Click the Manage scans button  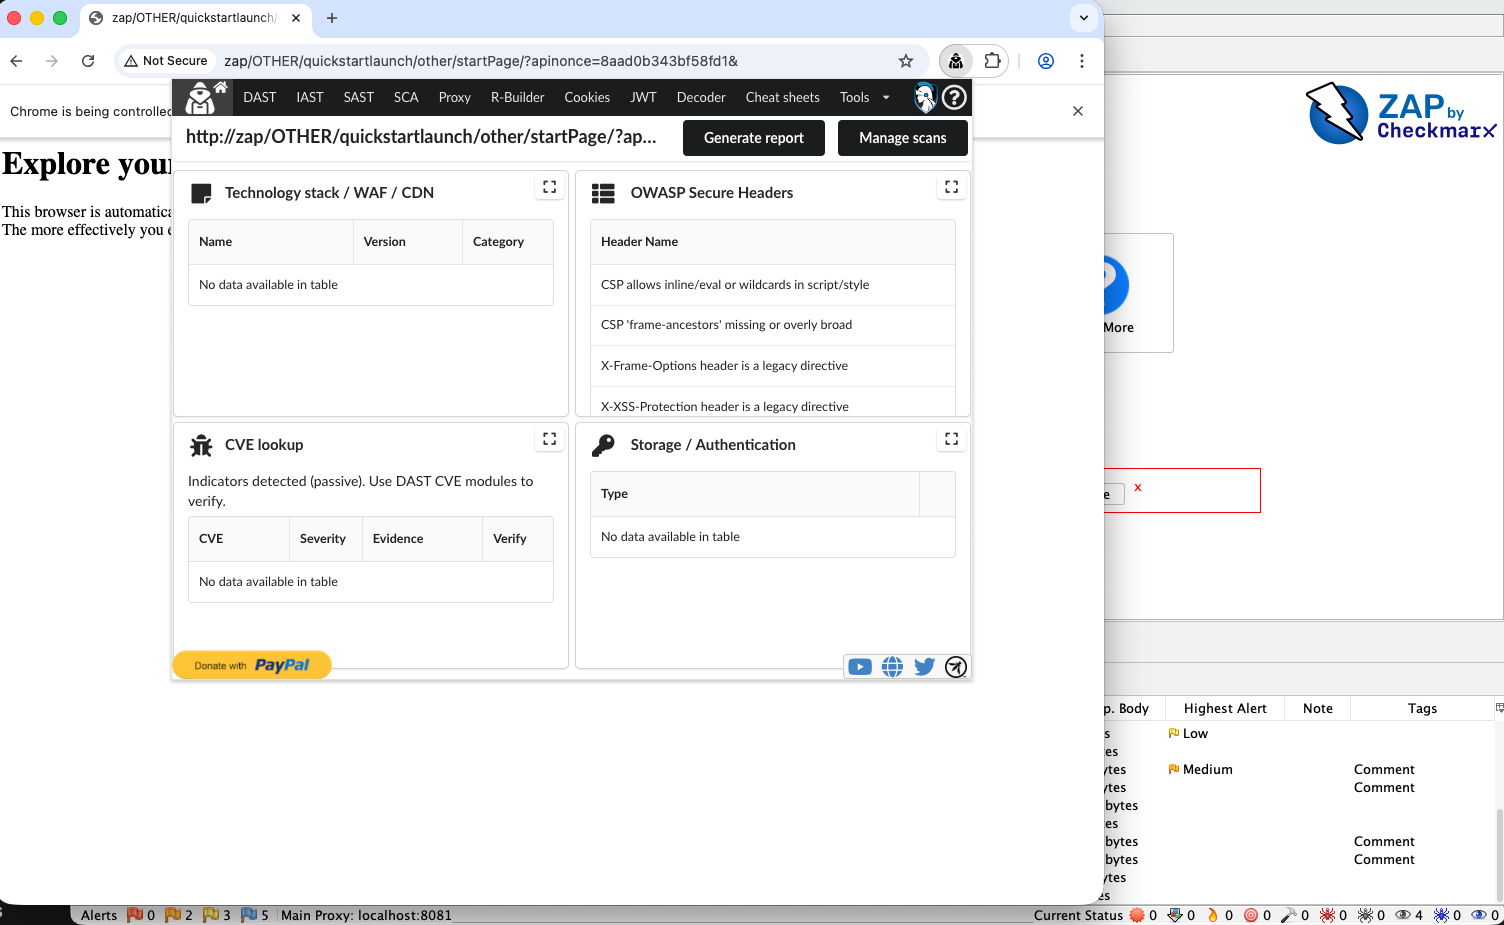[902, 137]
